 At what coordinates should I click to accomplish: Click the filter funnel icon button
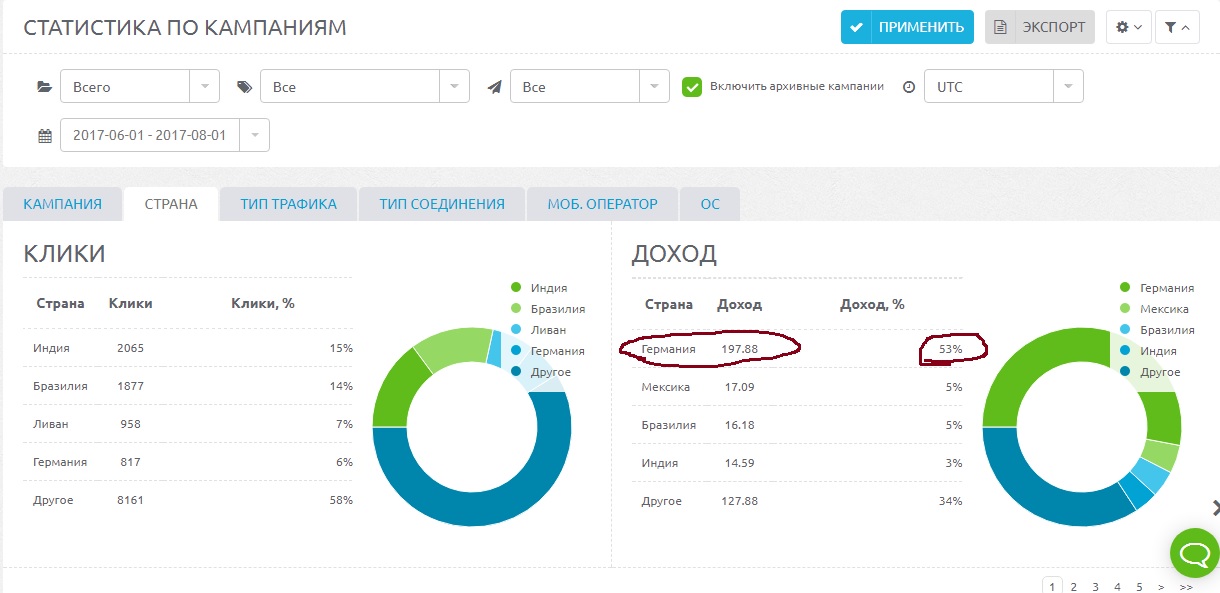coord(1177,27)
